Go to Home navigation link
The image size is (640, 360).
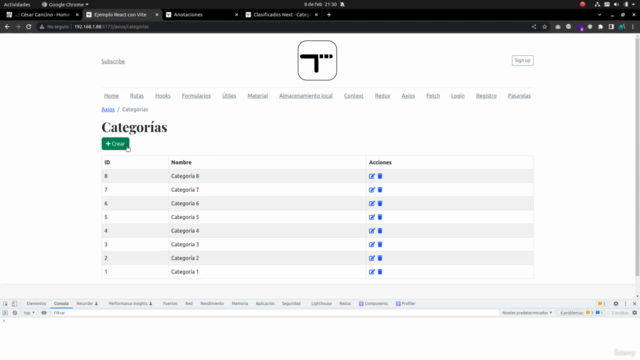(x=111, y=96)
